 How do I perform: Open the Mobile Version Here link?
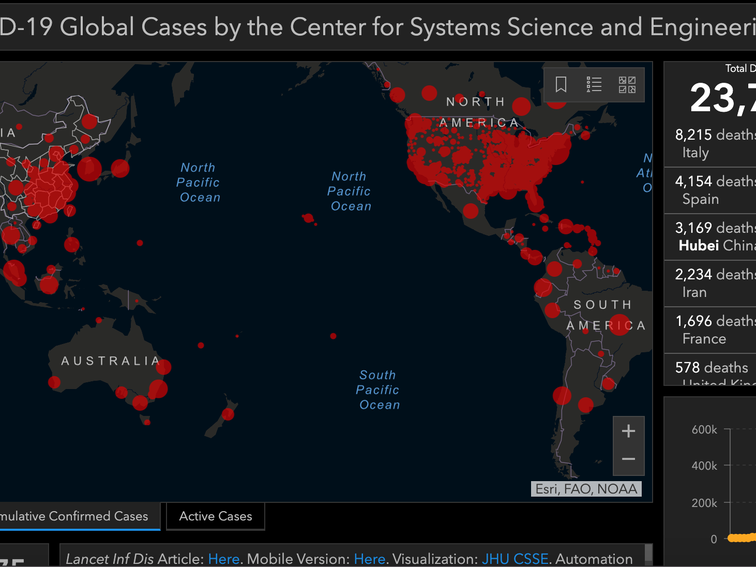tap(369, 559)
